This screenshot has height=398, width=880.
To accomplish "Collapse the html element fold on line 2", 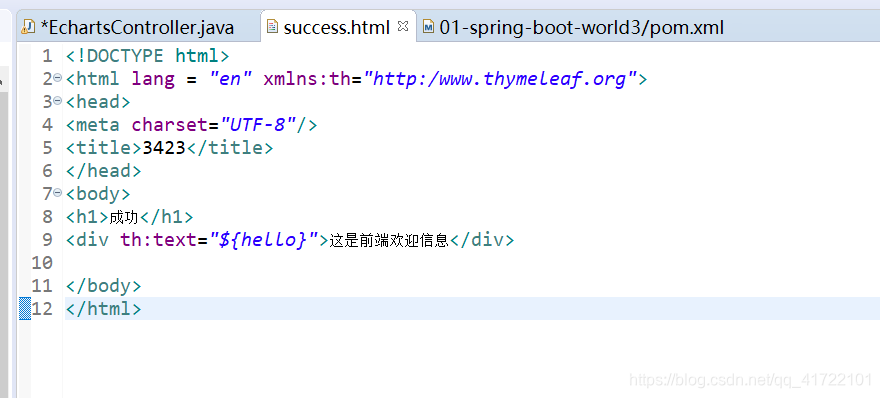I will [57, 78].
